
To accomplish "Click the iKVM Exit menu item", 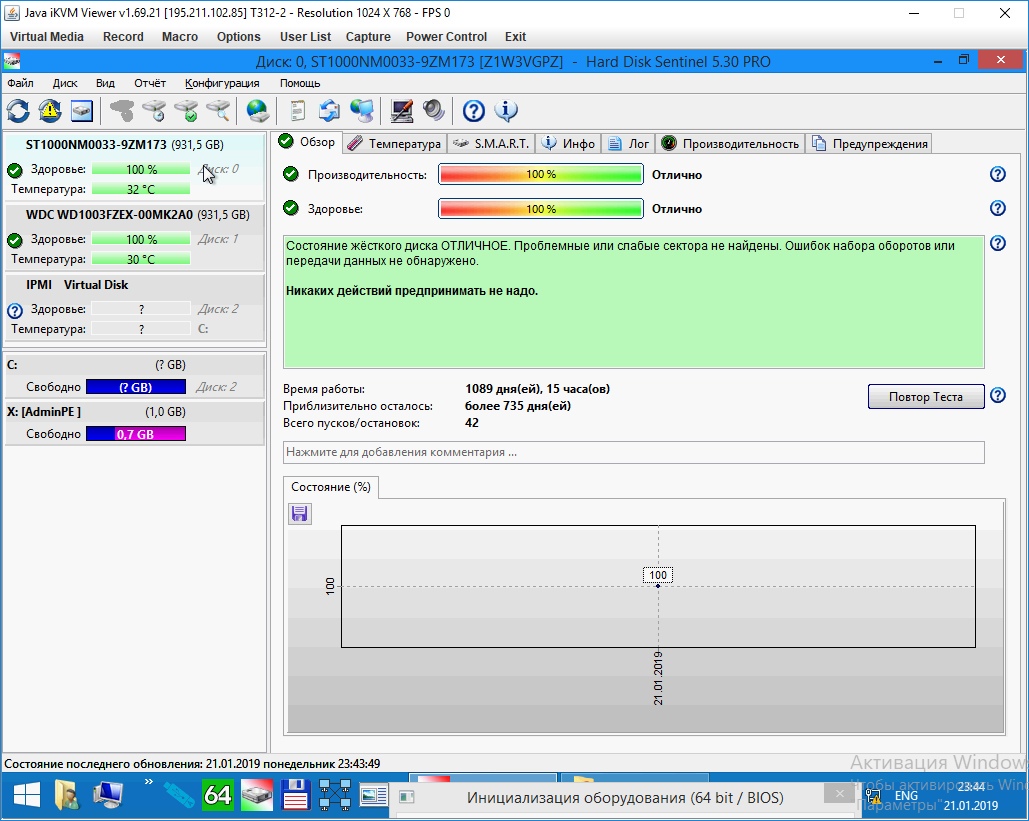I will tap(515, 37).
